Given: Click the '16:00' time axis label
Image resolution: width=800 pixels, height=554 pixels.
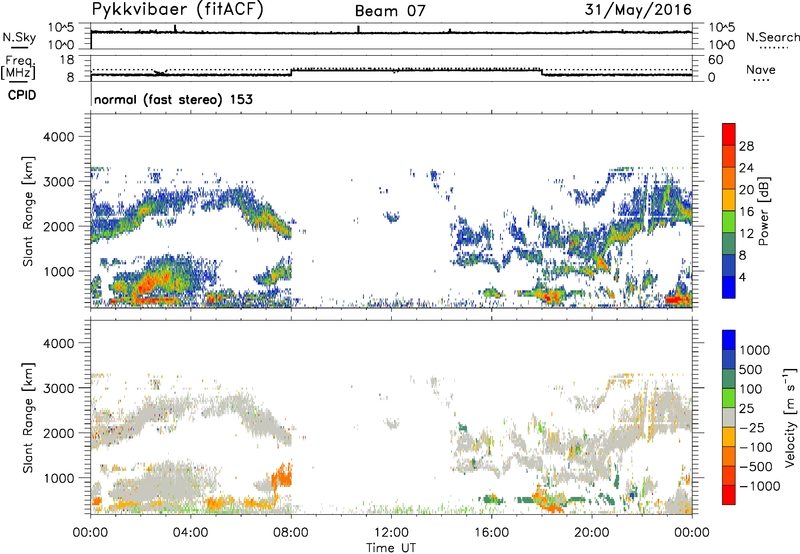Looking at the screenshot, I should click(491, 533).
